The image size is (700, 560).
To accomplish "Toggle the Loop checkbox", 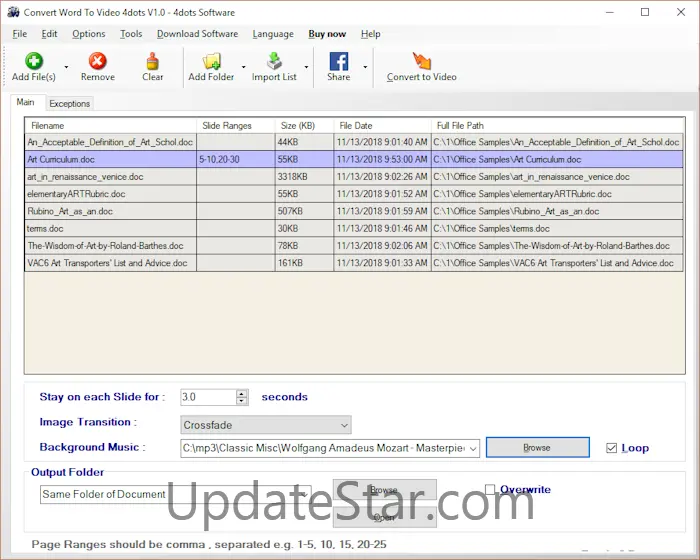I will tap(612, 448).
